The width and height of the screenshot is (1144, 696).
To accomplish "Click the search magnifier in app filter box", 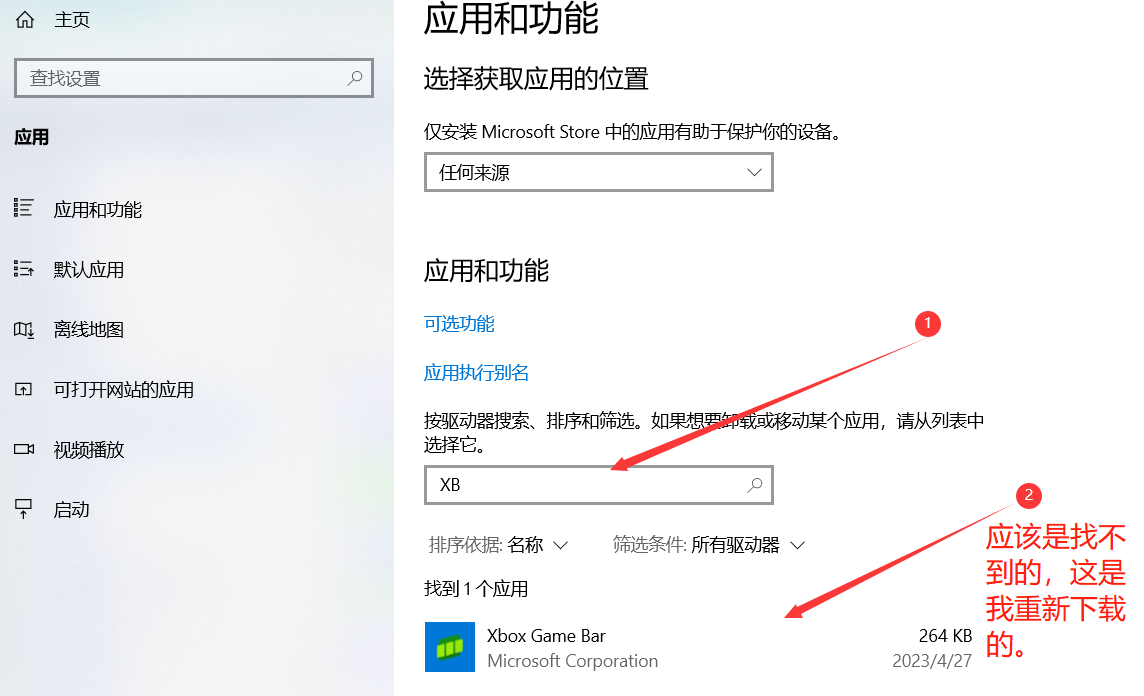I will coord(753,485).
